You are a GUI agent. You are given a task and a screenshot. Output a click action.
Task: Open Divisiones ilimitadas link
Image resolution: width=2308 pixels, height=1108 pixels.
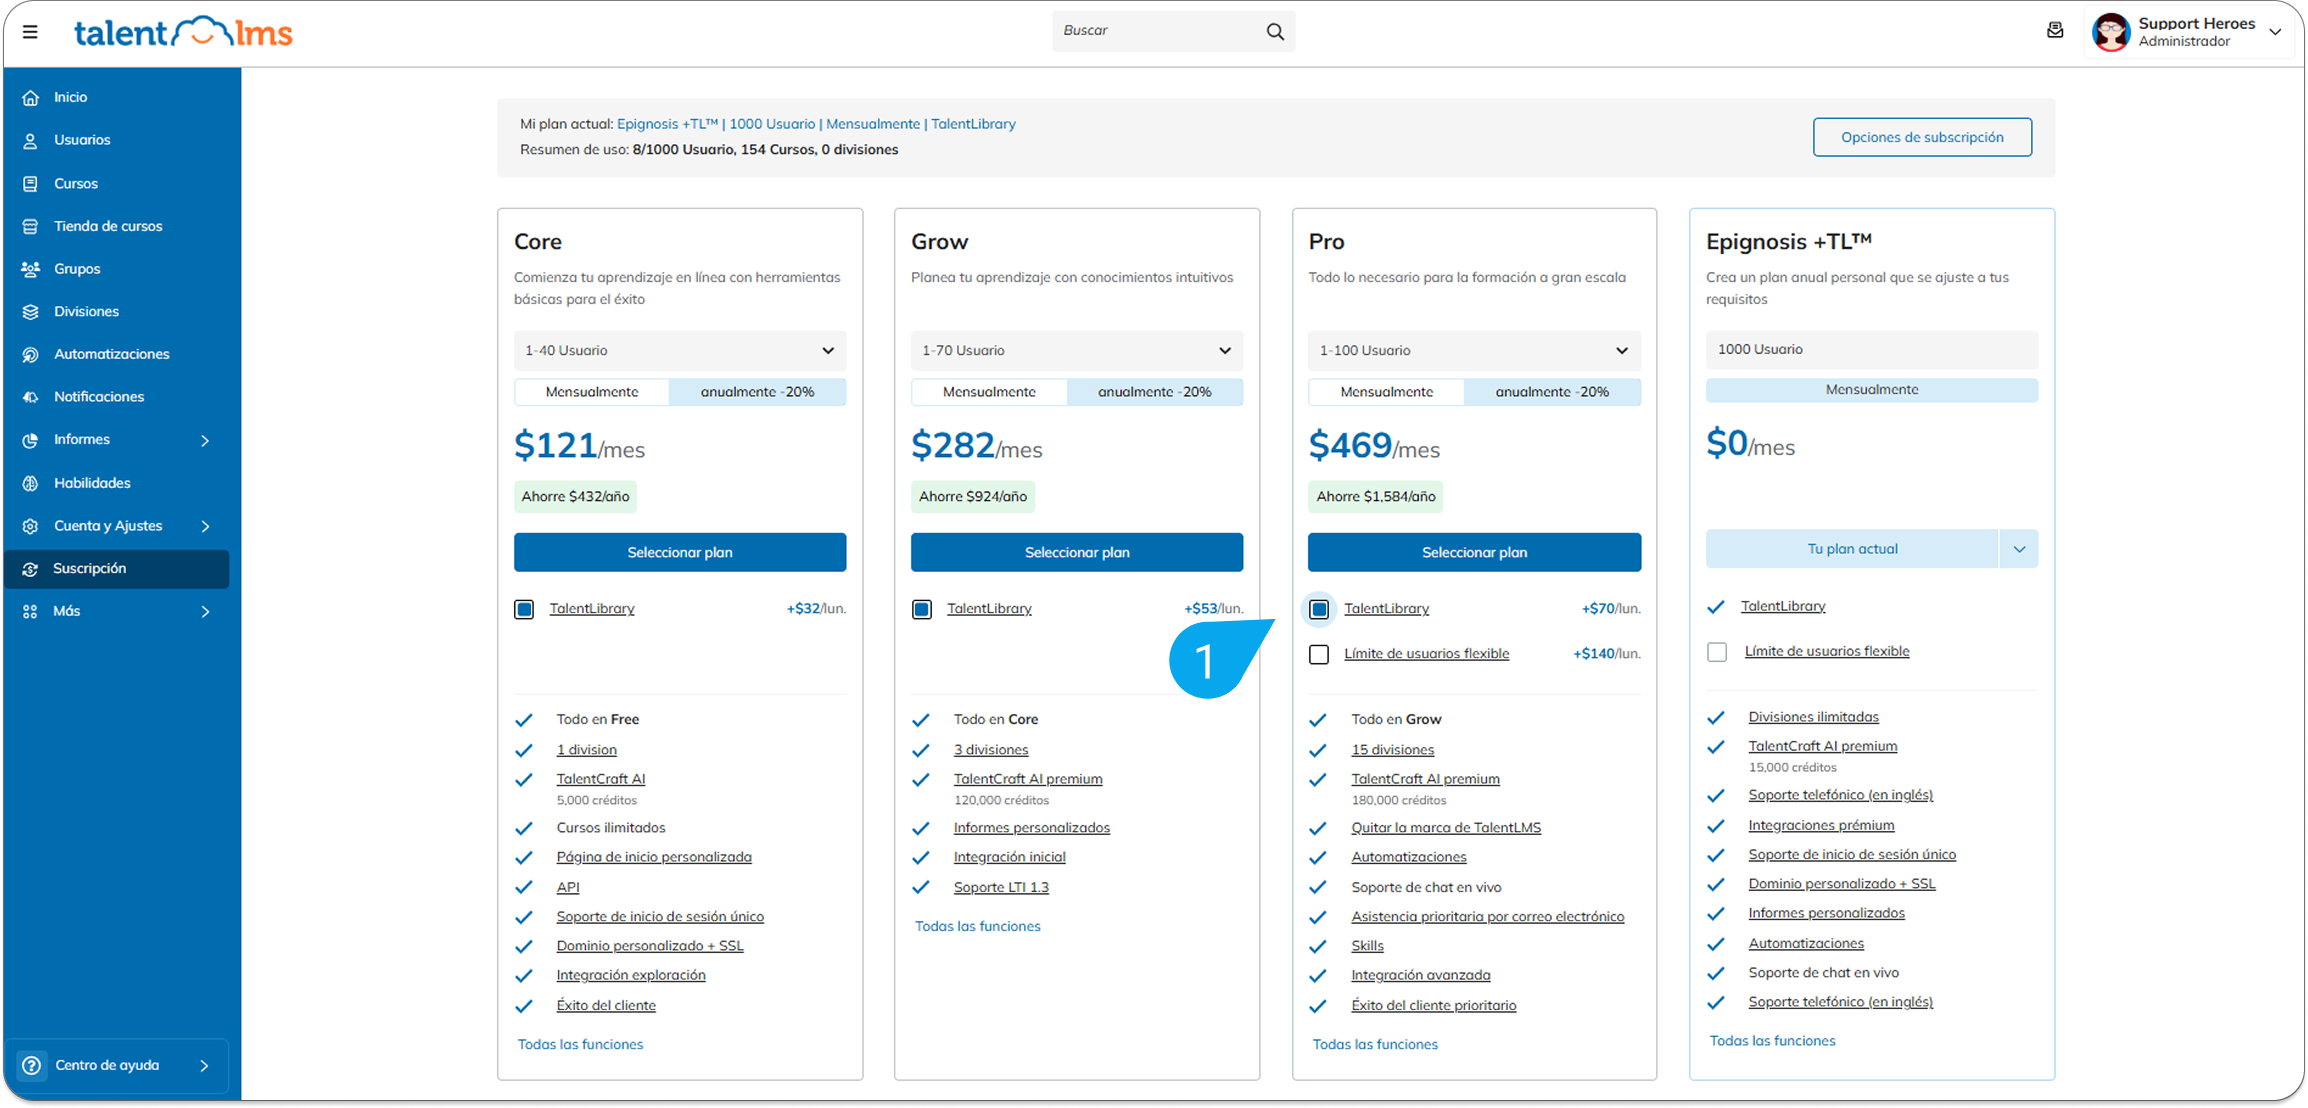pyautogui.click(x=1813, y=717)
